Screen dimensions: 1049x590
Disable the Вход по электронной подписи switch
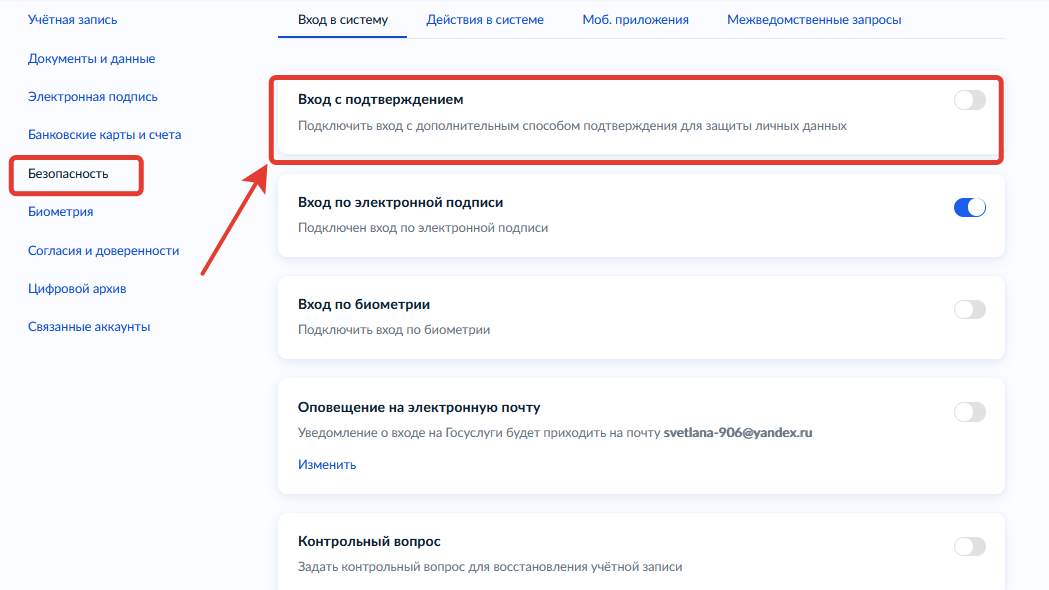(969, 208)
